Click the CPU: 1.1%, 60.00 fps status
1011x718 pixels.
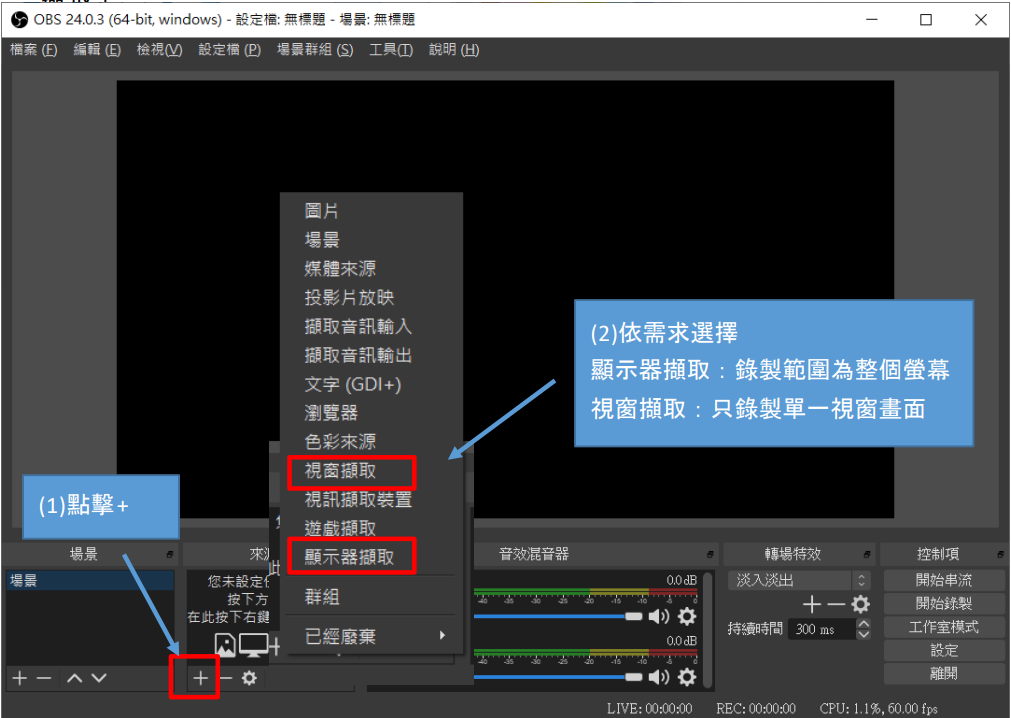(878, 708)
